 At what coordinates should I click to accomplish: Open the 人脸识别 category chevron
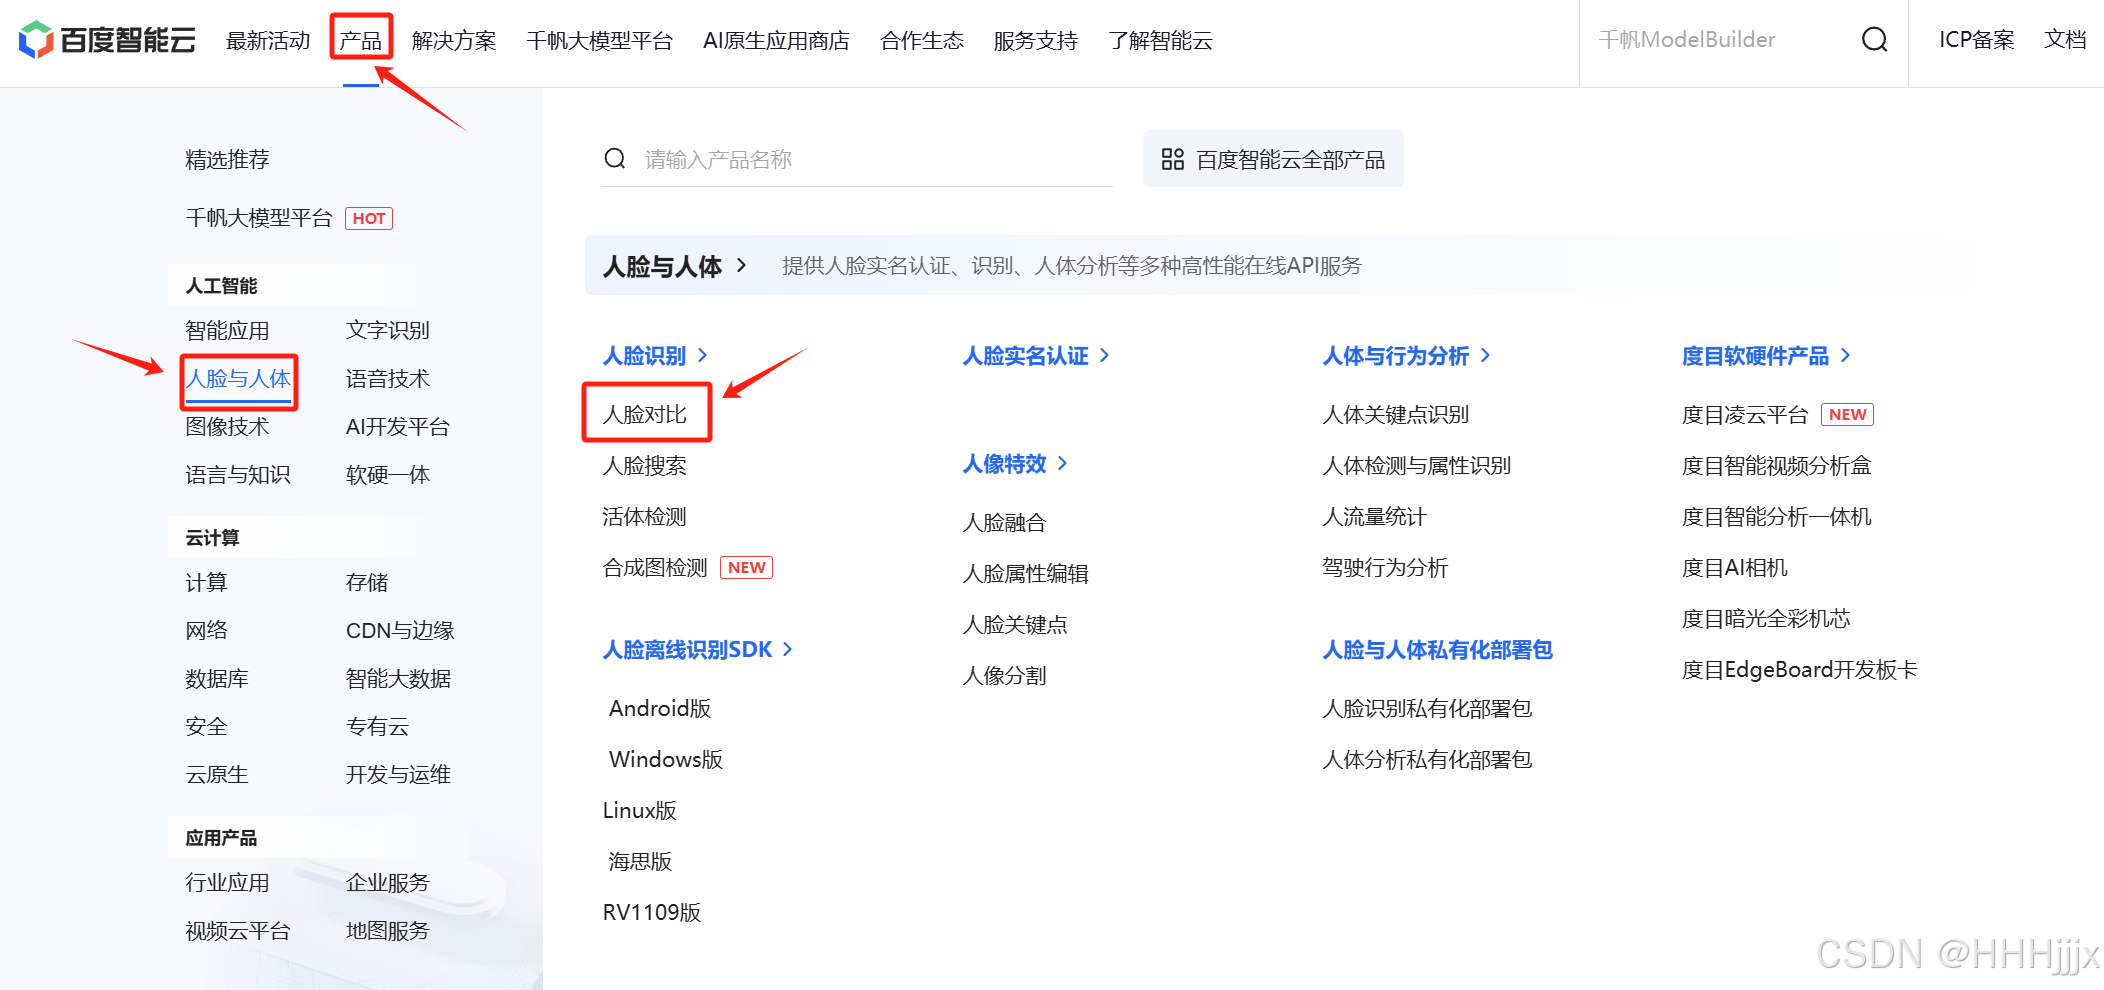click(702, 355)
